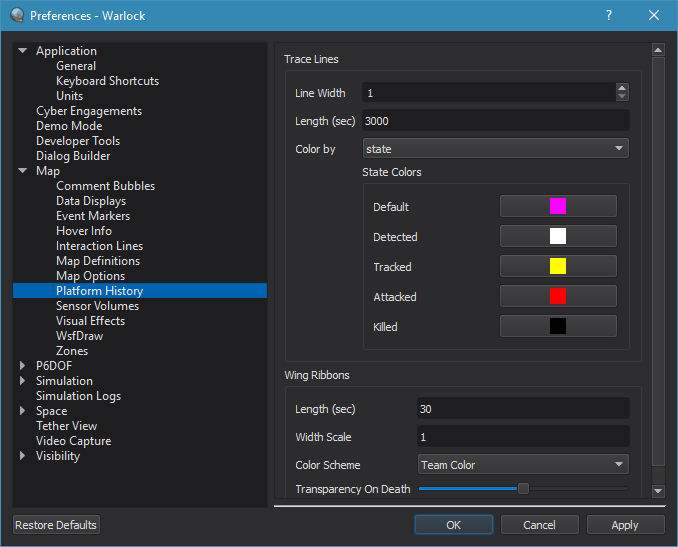Click the Warlock app icon in title bar
The height and width of the screenshot is (547, 678).
(17, 16)
